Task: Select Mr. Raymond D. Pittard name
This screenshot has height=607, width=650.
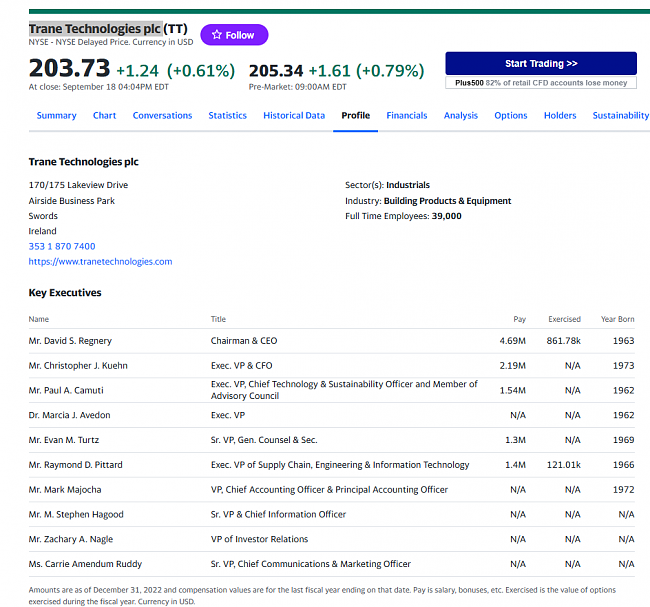Action: point(75,465)
